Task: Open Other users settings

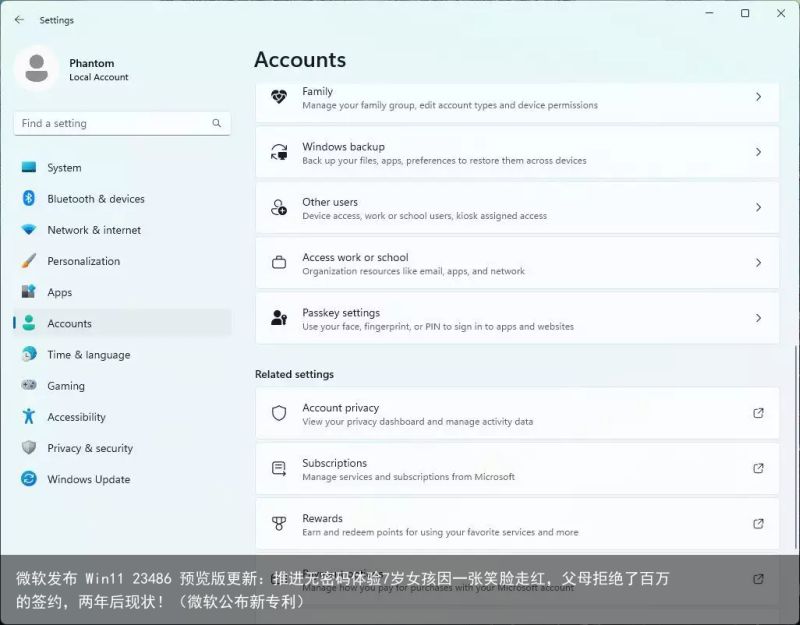Action: coord(517,207)
